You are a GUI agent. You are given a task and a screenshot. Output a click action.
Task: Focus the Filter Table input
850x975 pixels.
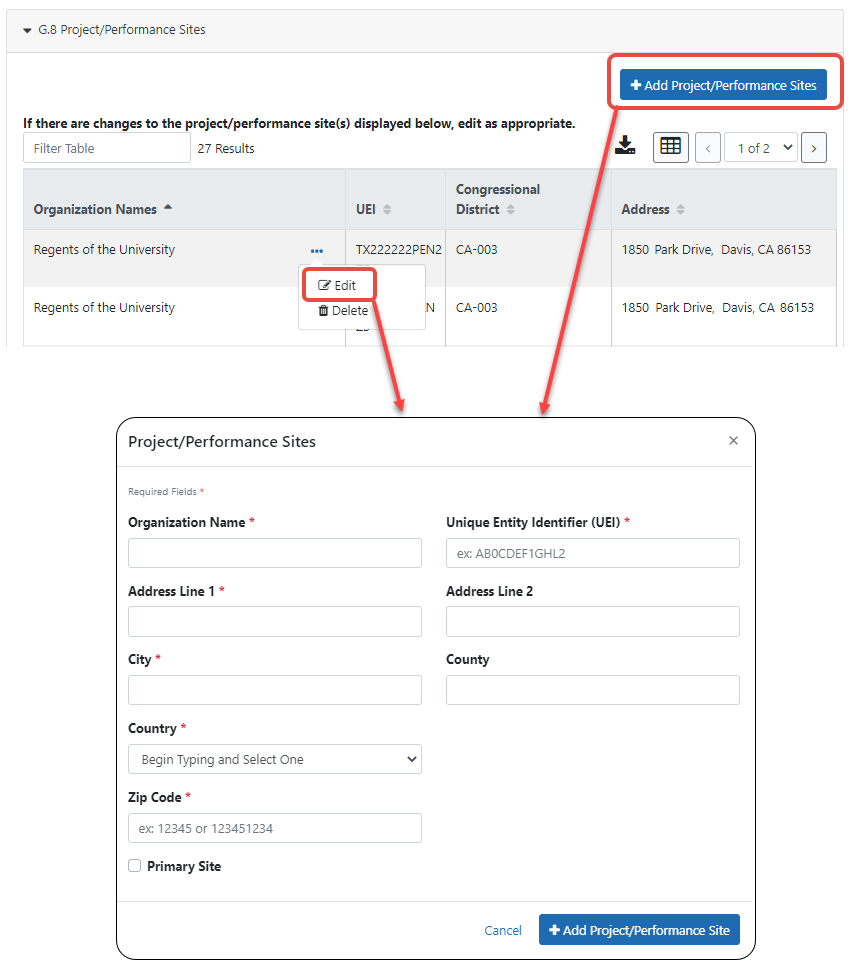pyautogui.click(x=107, y=148)
